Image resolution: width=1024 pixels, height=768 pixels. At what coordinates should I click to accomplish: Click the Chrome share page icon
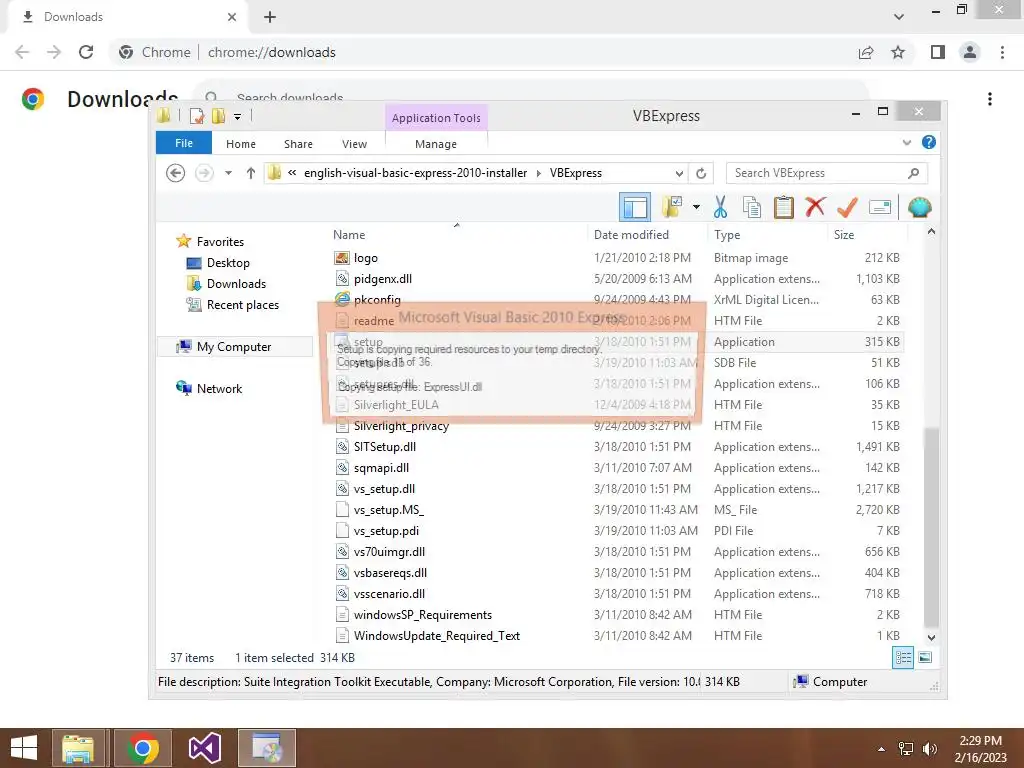click(866, 52)
